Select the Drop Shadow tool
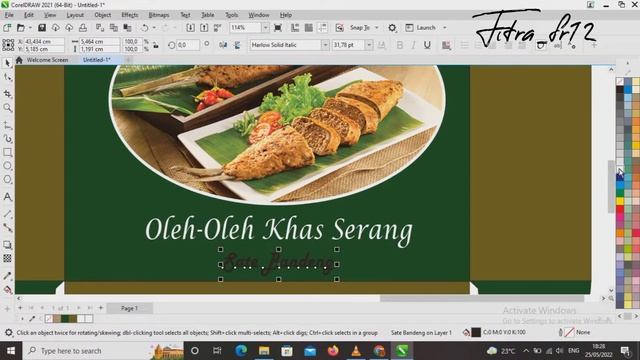This screenshot has width=640, height=360. pos(7,245)
